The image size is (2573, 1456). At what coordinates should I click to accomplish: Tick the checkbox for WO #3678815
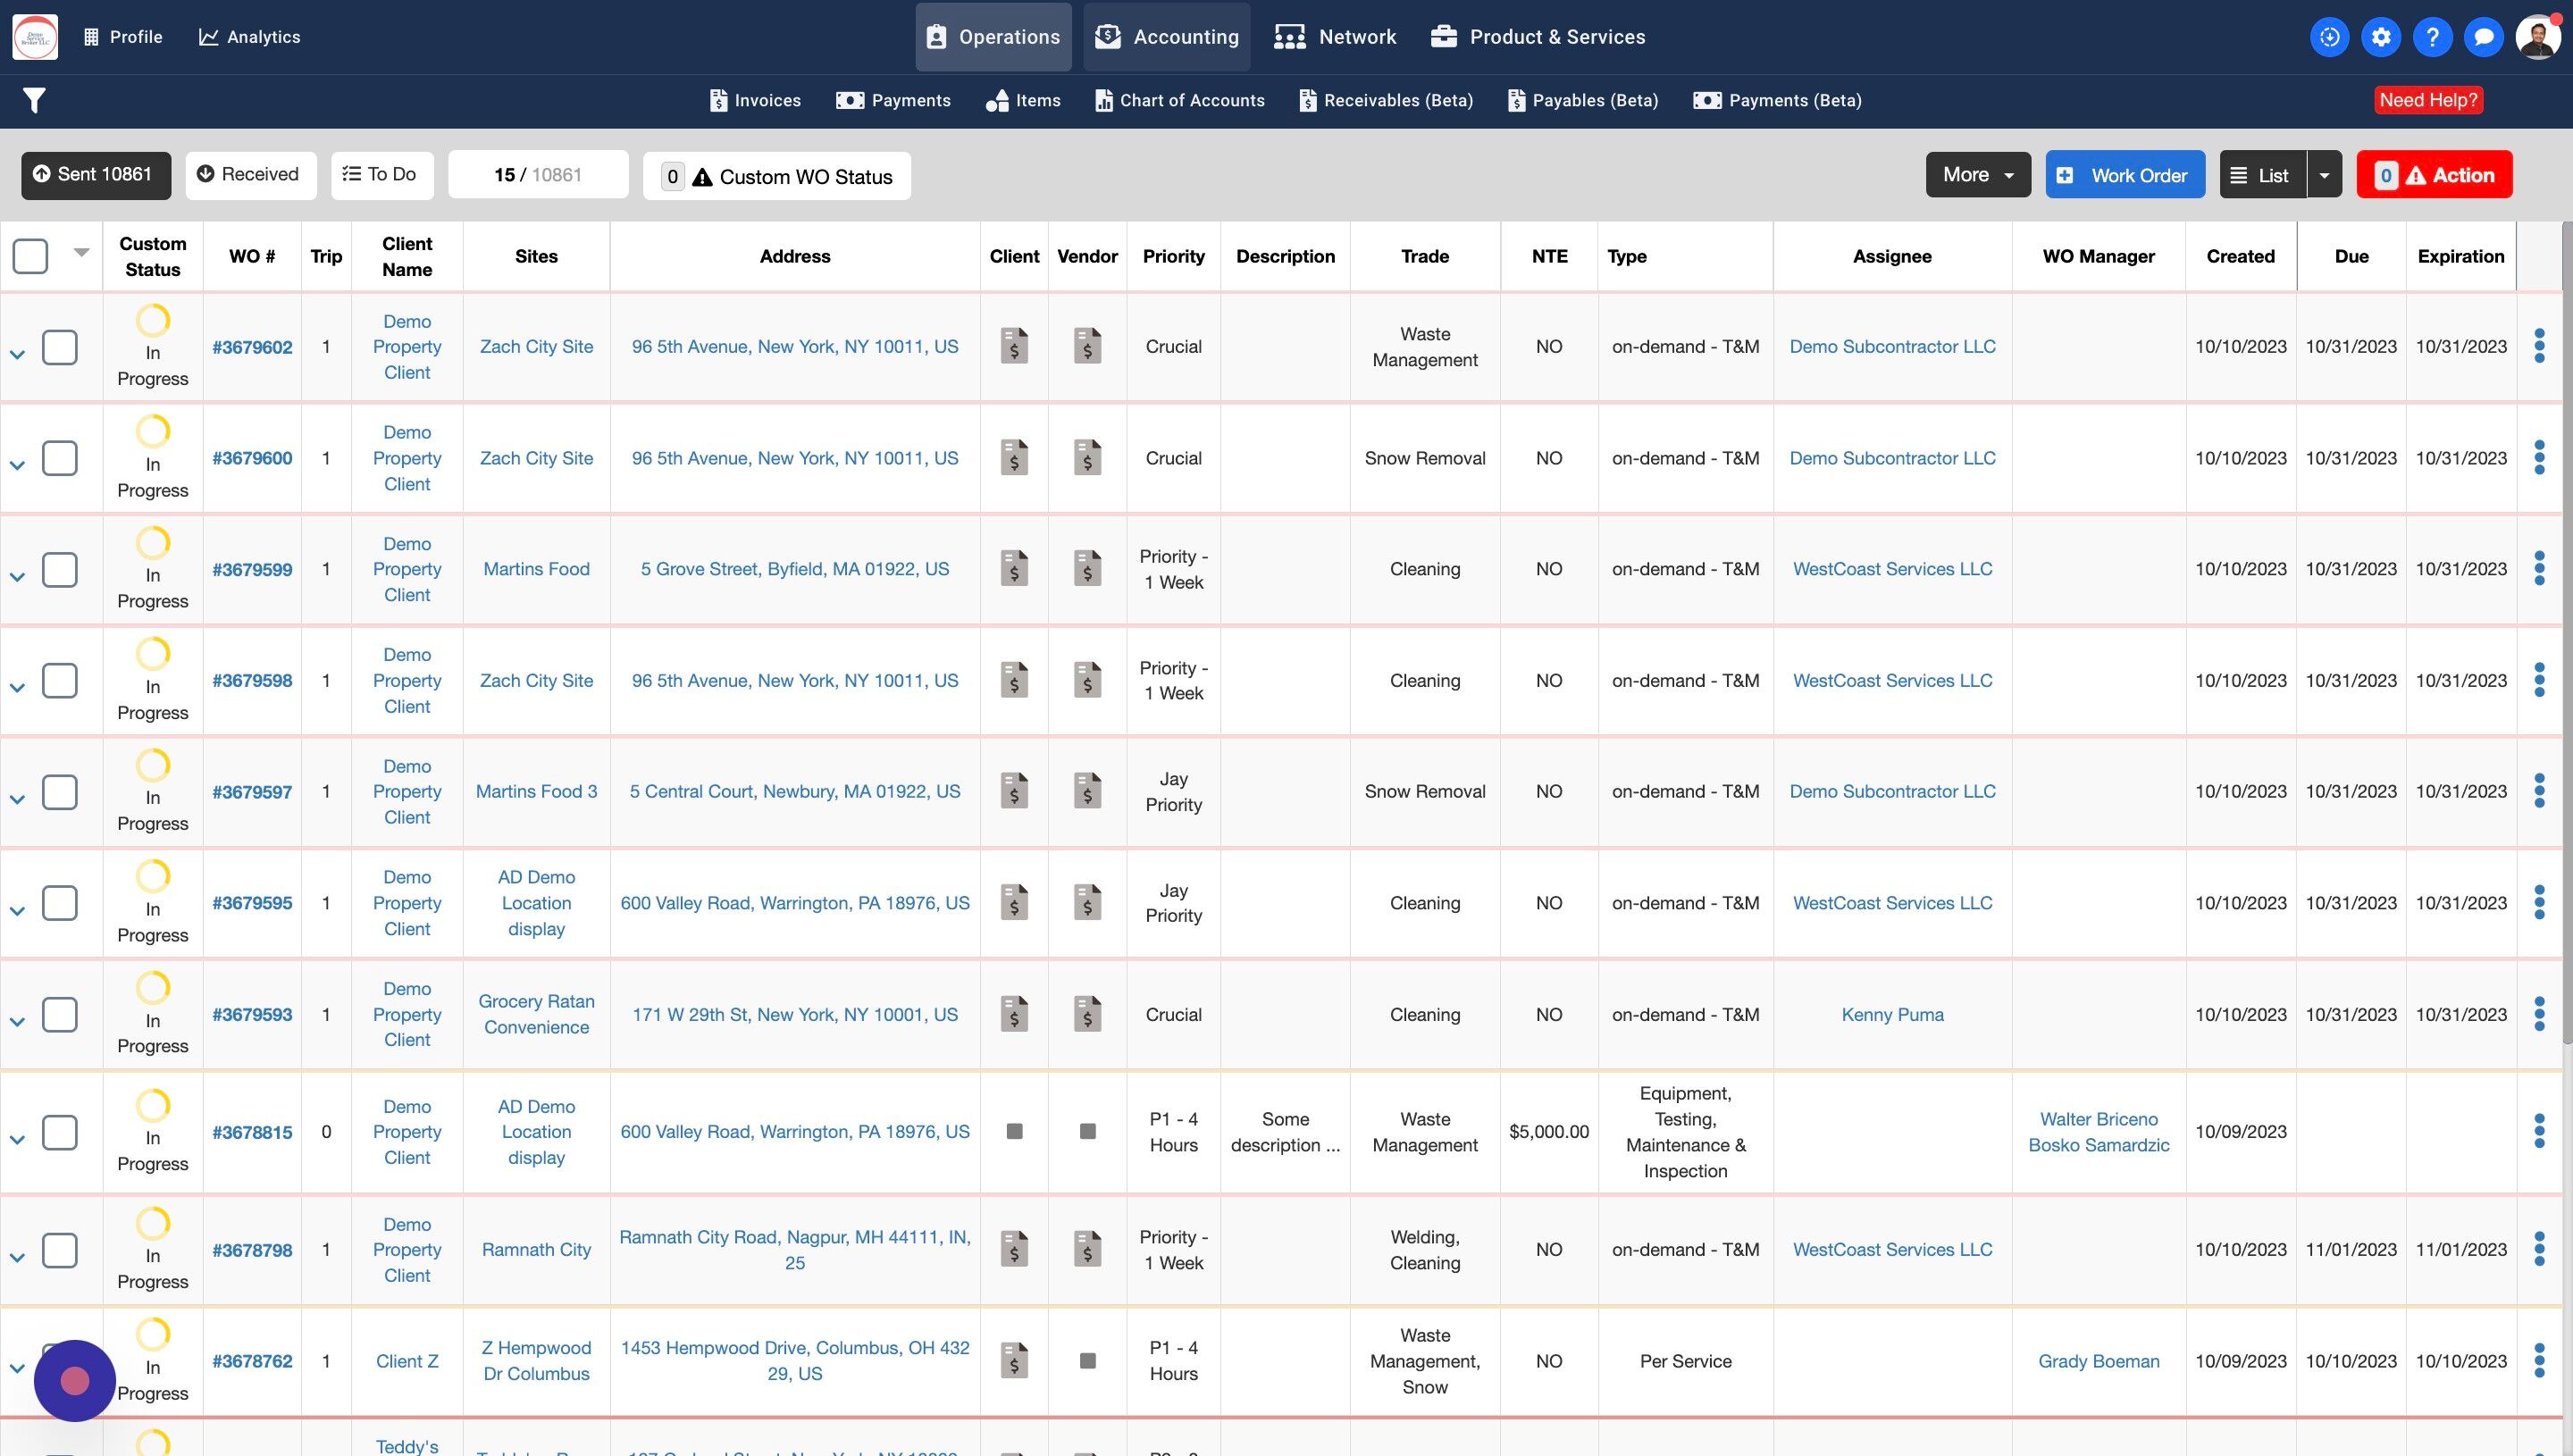(x=60, y=1132)
